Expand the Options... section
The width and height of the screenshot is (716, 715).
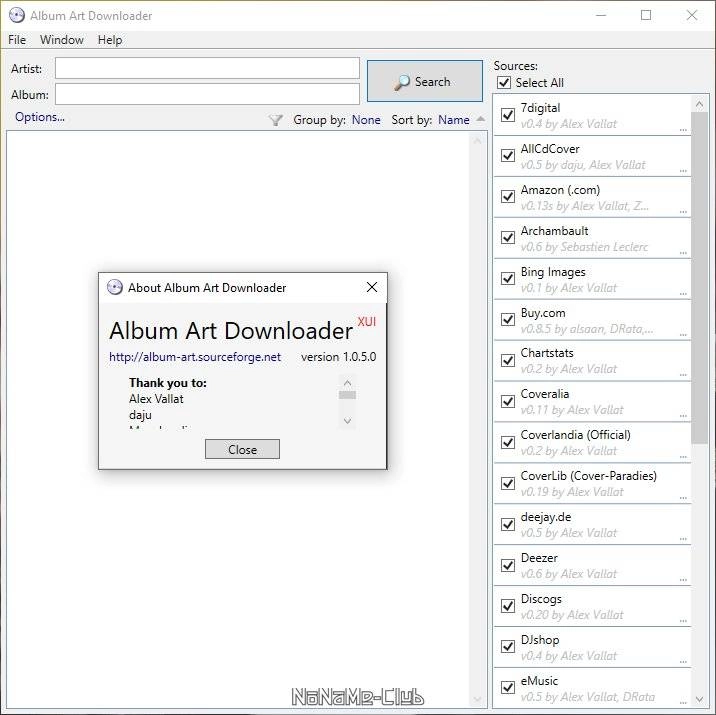[40, 117]
